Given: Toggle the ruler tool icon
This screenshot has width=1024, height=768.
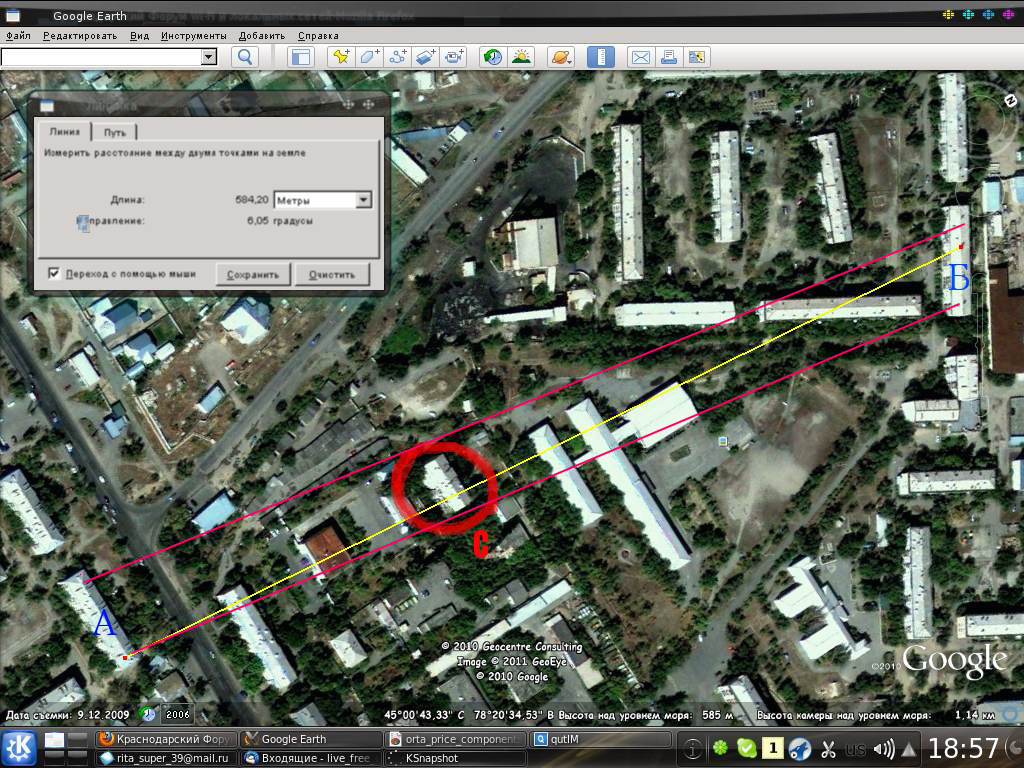Looking at the screenshot, I should click(601, 57).
